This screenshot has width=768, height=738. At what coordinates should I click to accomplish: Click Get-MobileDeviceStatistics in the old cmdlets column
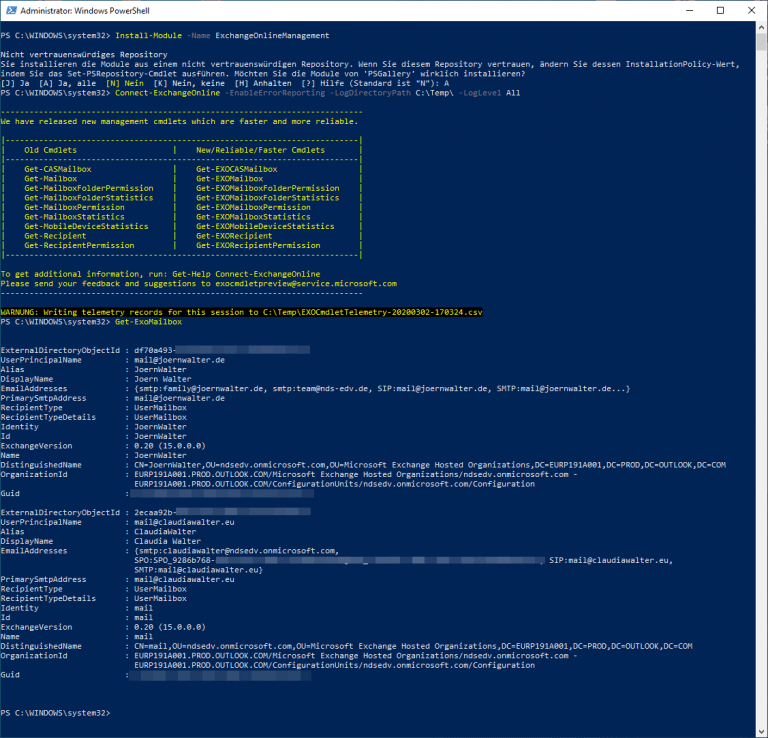point(86,226)
